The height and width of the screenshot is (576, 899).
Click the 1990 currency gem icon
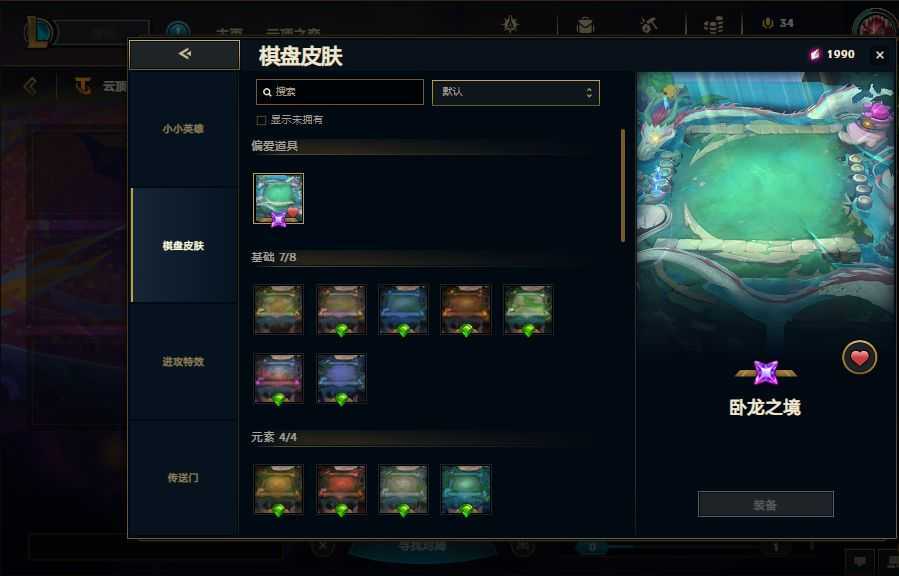(x=815, y=54)
